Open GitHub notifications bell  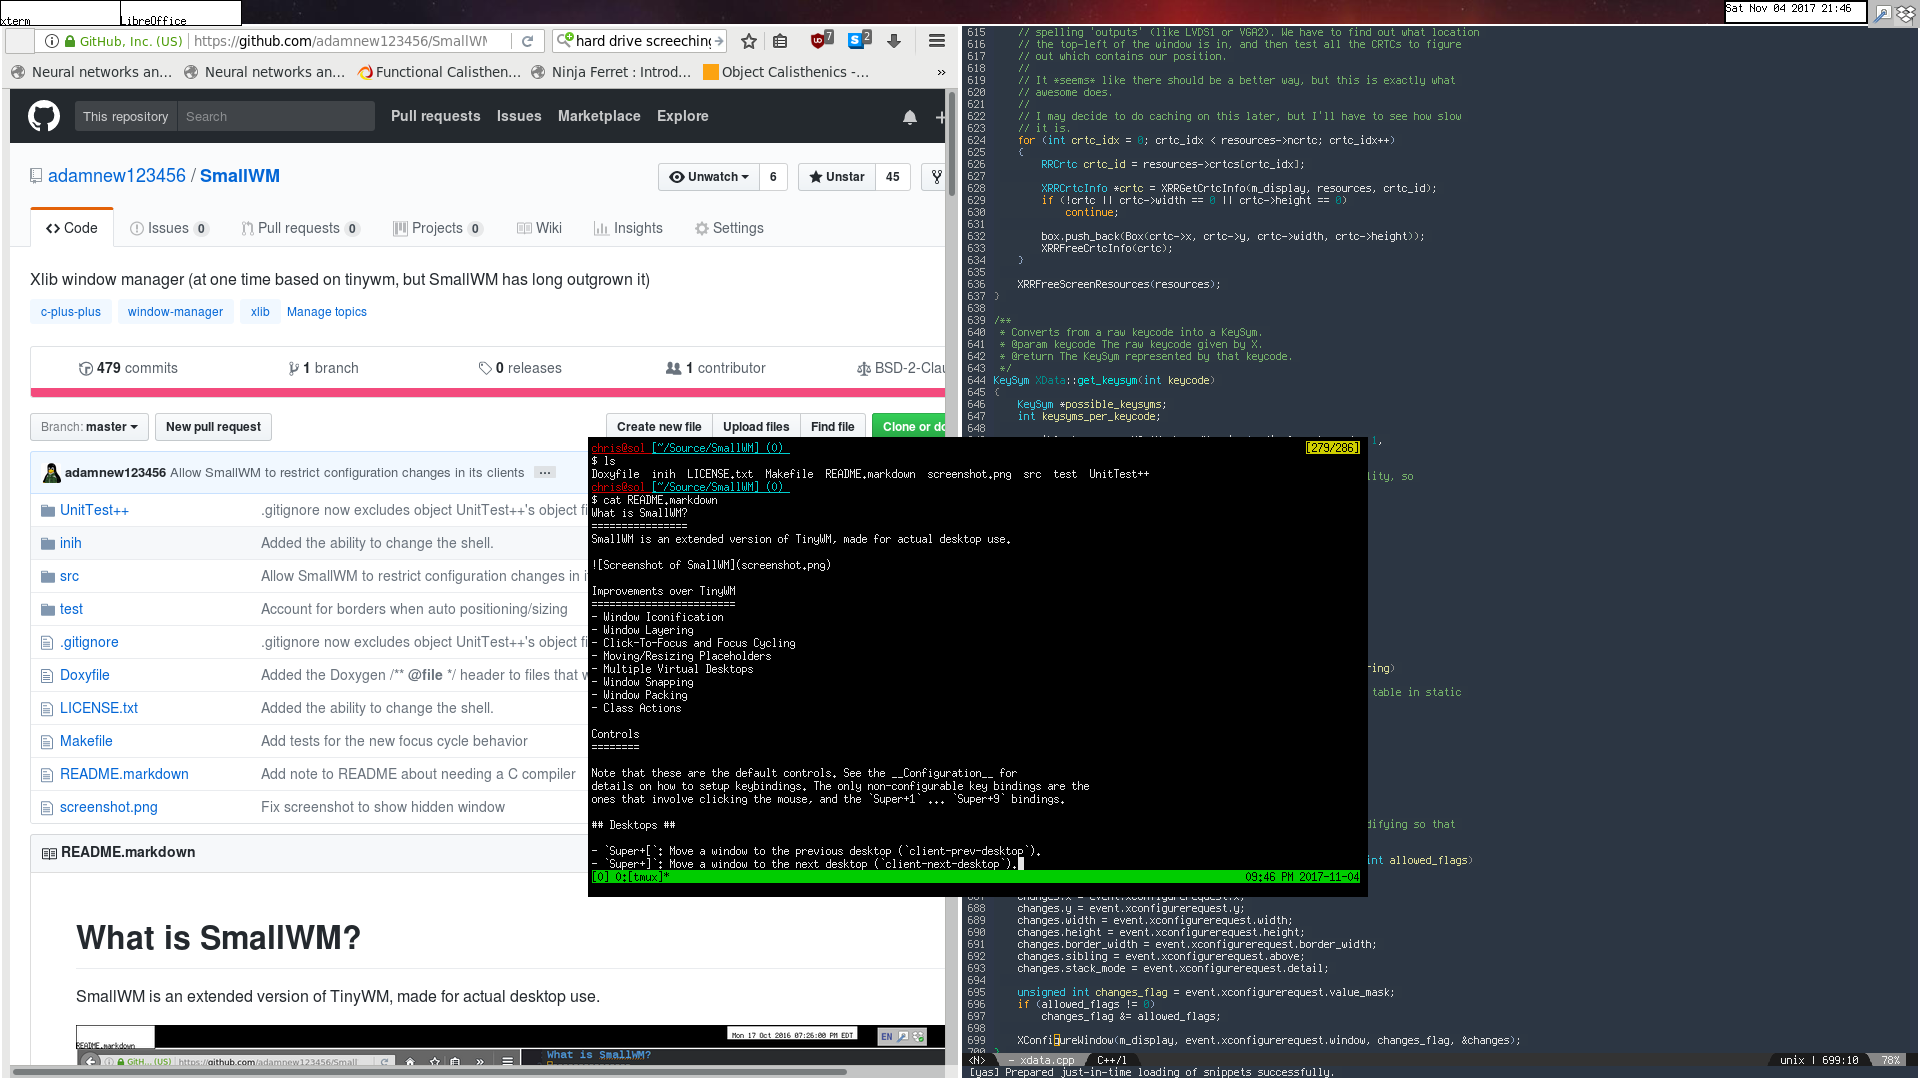point(910,117)
